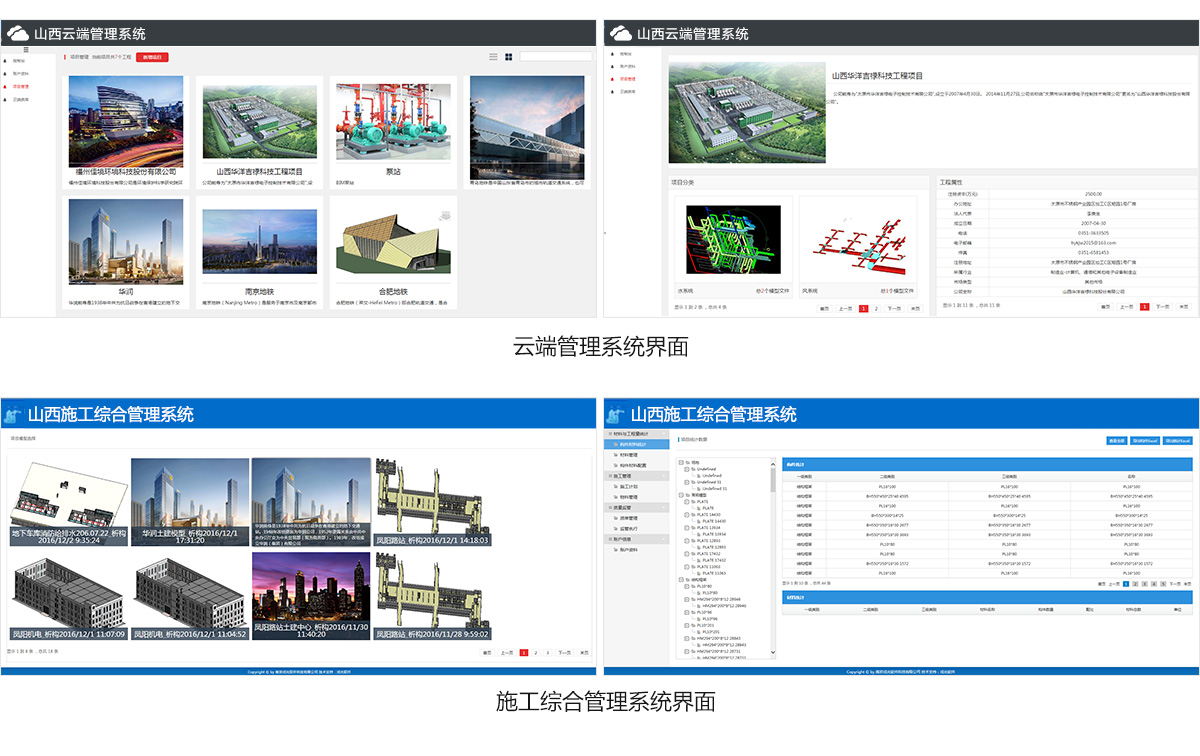Go to page 5 in statistics table pagination
The height and width of the screenshot is (756, 1200).
[1162, 583]
